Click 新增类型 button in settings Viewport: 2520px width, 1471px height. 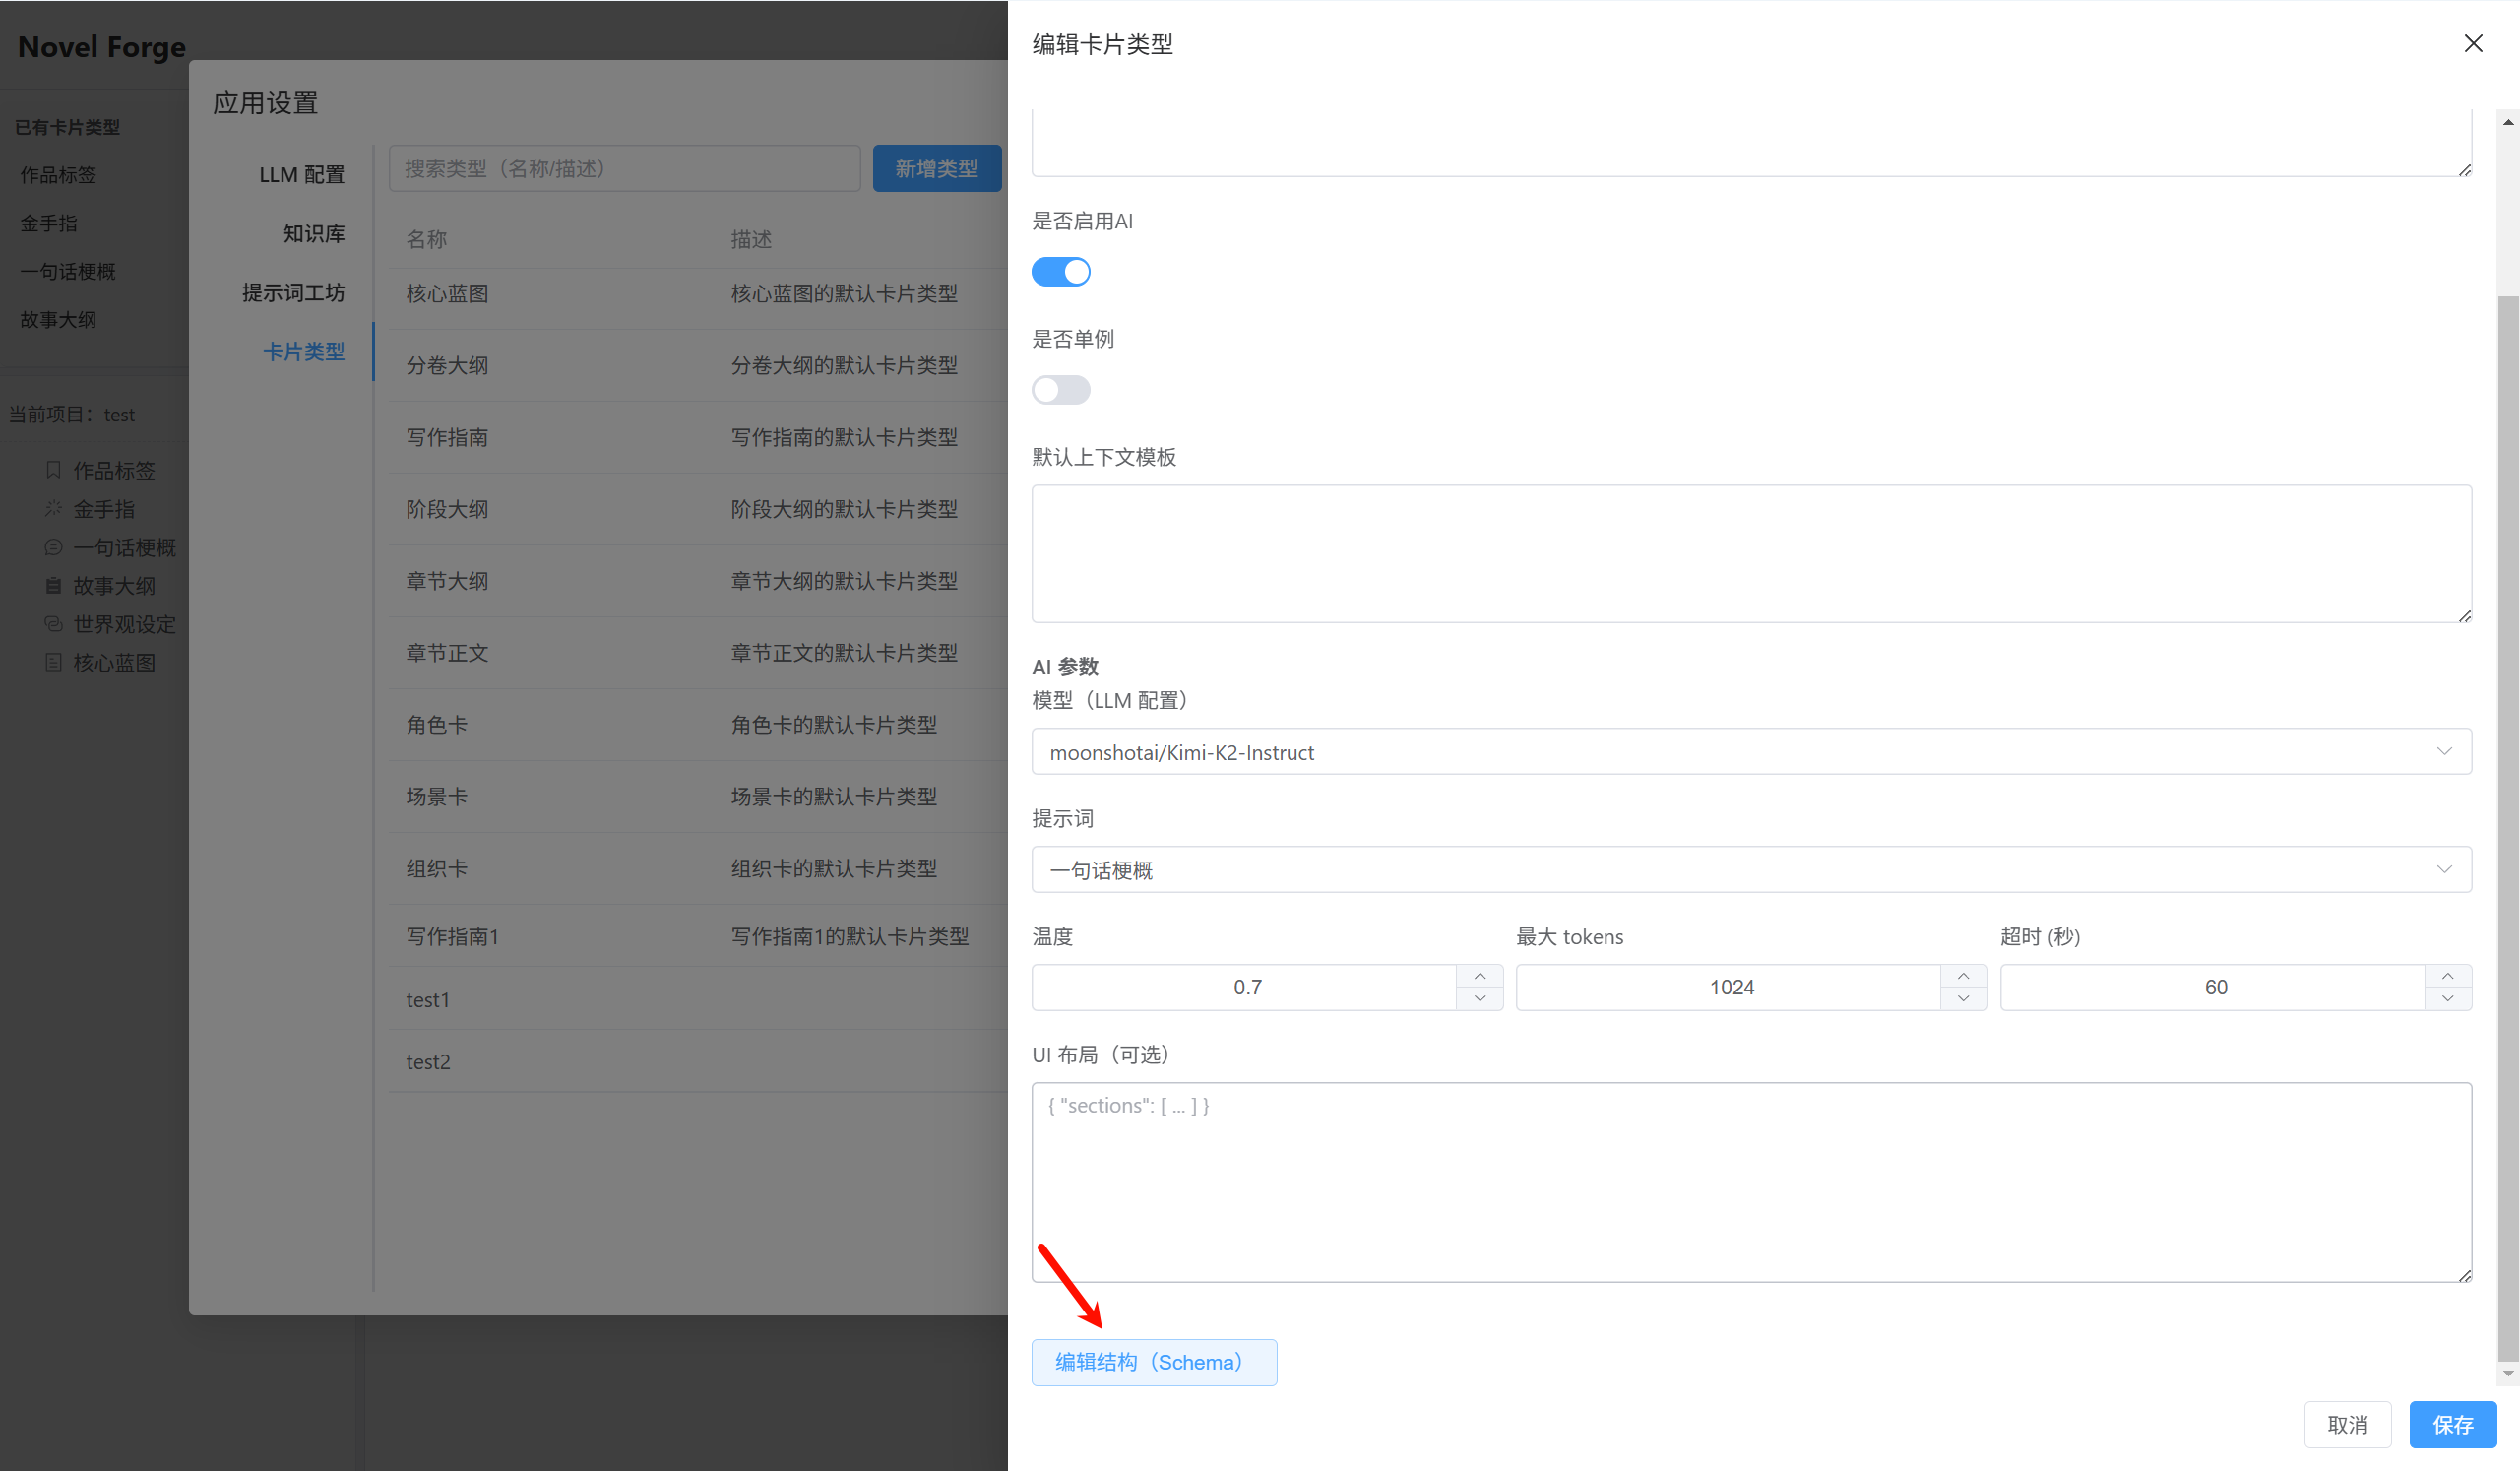(x=936, y=168)
